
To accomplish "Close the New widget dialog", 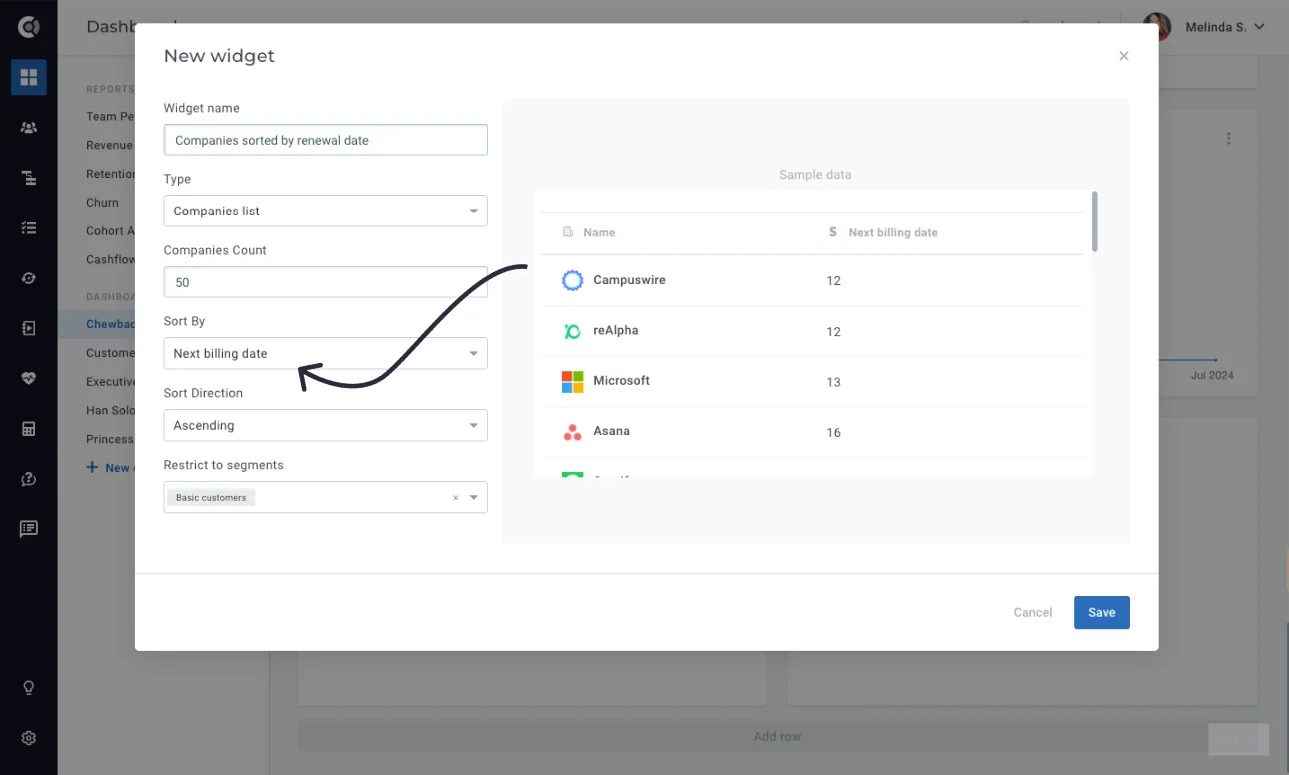I will pyautogui.click(x=1124, y=56).
